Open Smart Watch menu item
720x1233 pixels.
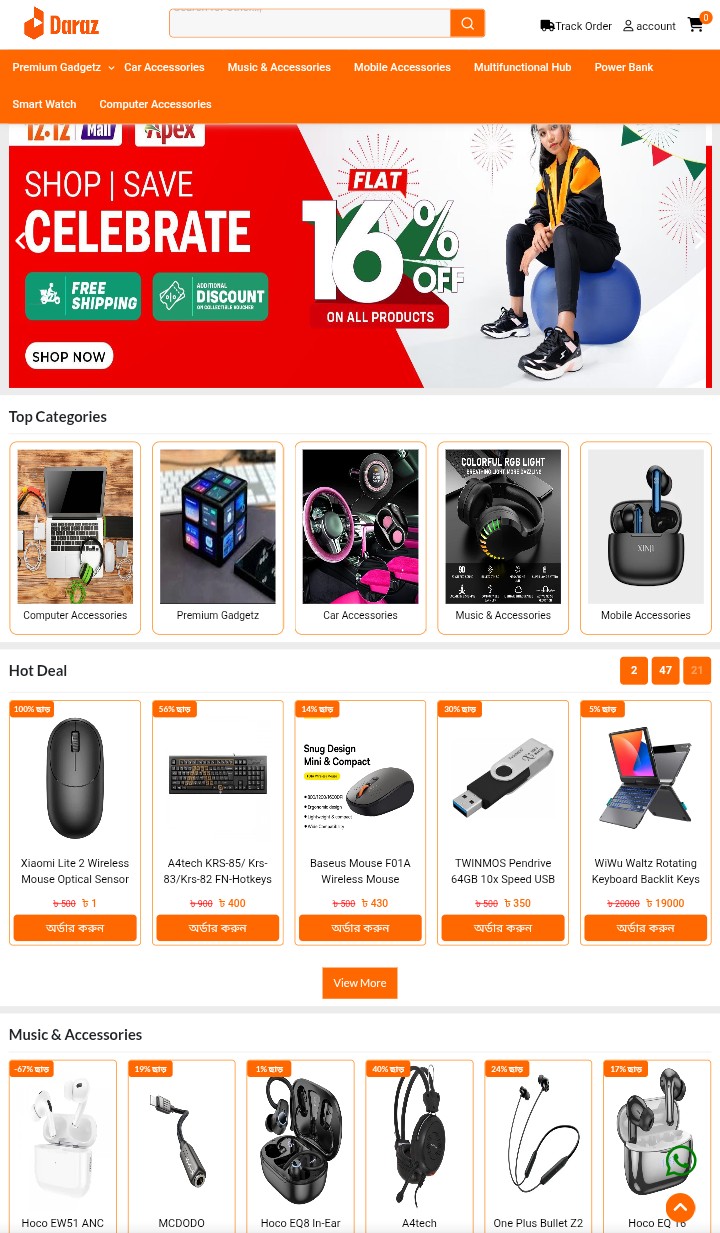click(x=44, y=104)
